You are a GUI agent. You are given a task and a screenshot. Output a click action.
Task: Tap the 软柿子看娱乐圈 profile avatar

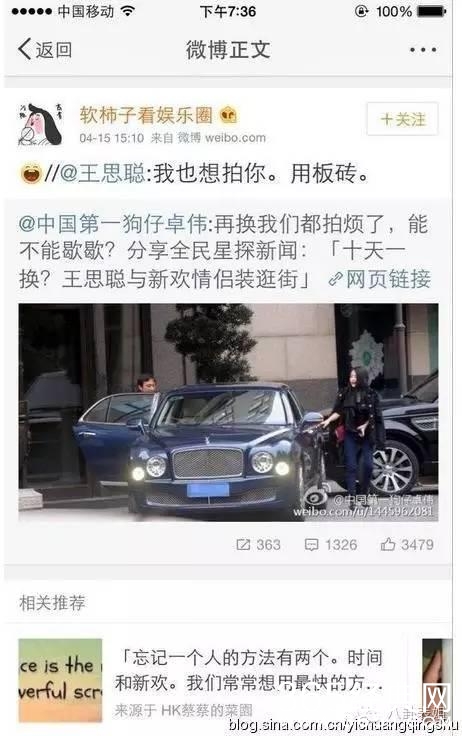coord(40,124)
